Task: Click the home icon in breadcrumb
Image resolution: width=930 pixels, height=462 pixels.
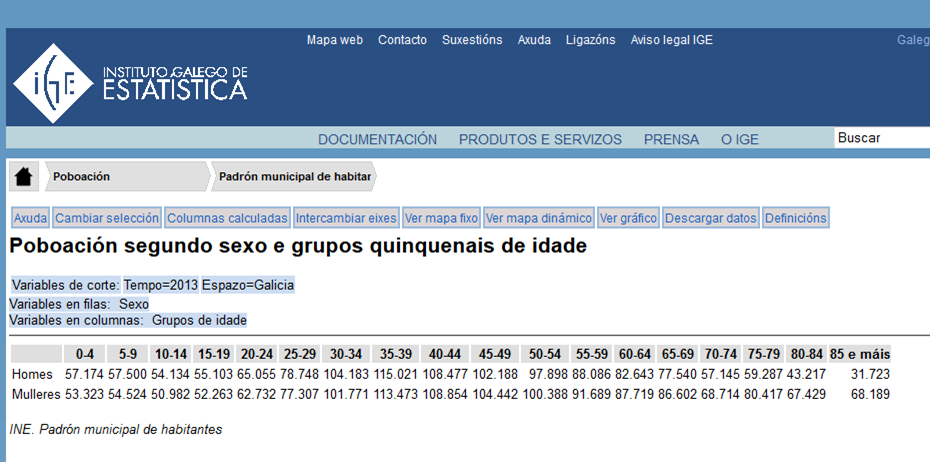Action: click(x=24, y=177)
